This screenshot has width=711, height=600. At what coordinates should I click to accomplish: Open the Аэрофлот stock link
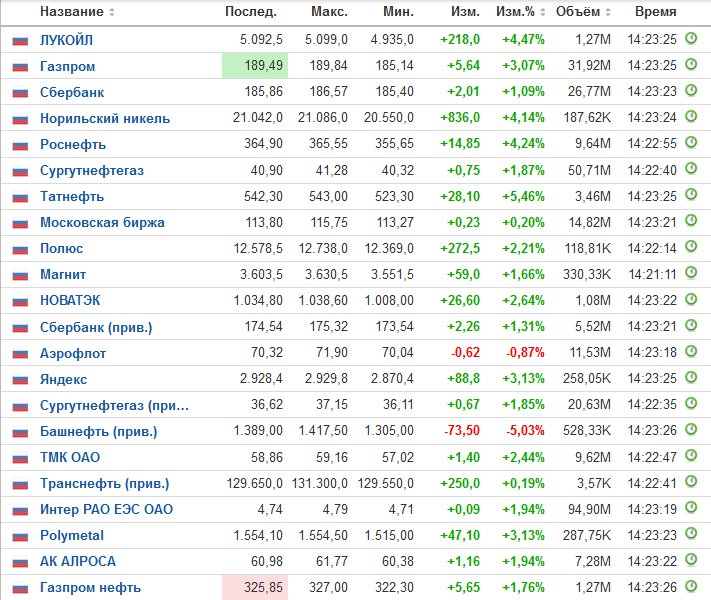[73, 353]
